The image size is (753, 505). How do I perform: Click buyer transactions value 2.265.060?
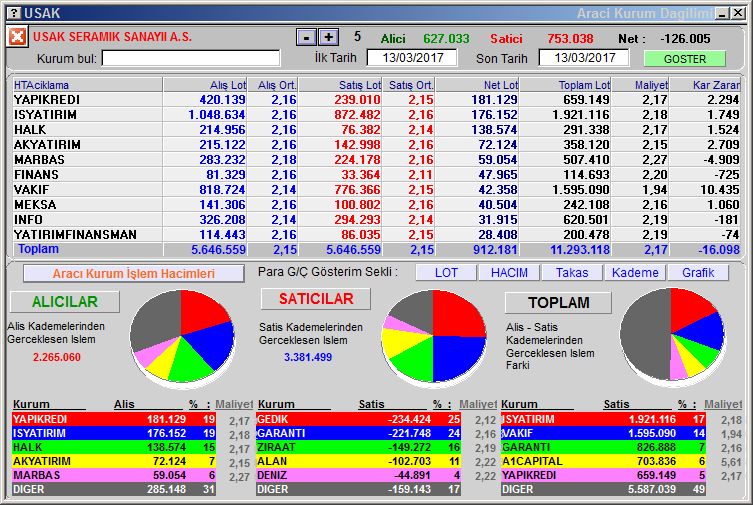click(57, 357)
